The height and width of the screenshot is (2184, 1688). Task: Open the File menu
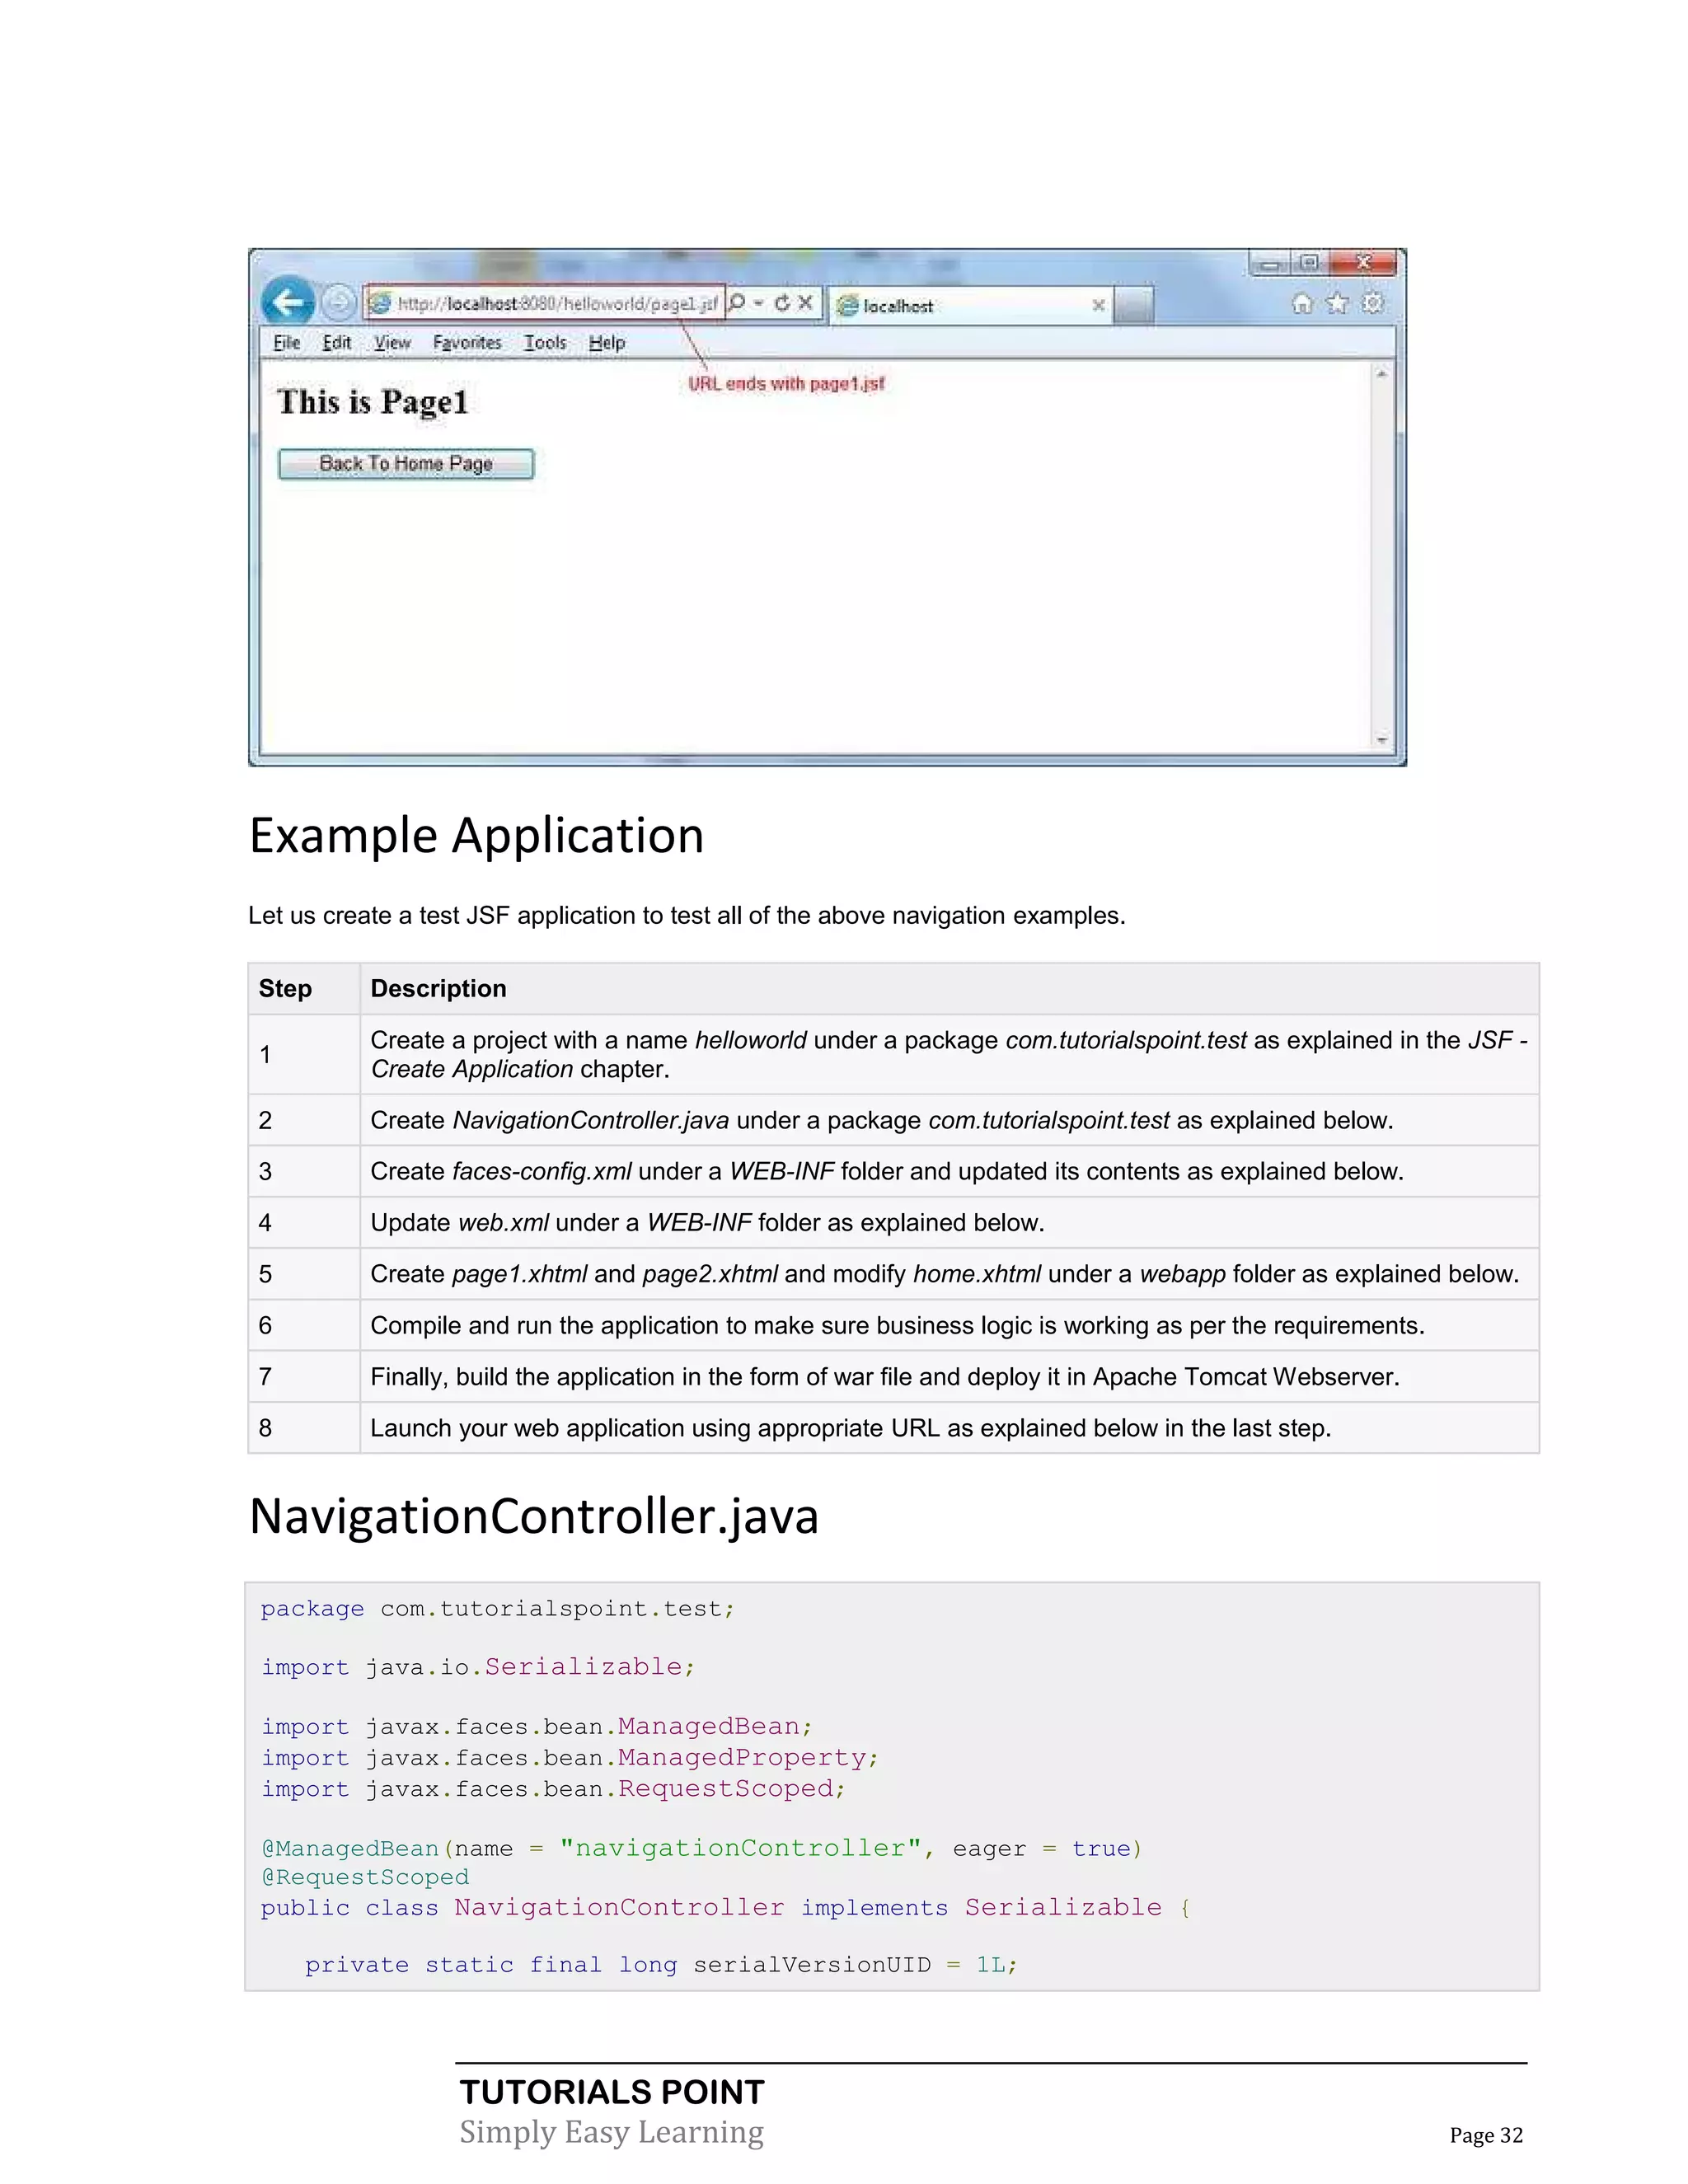click(x=286, y=343)
